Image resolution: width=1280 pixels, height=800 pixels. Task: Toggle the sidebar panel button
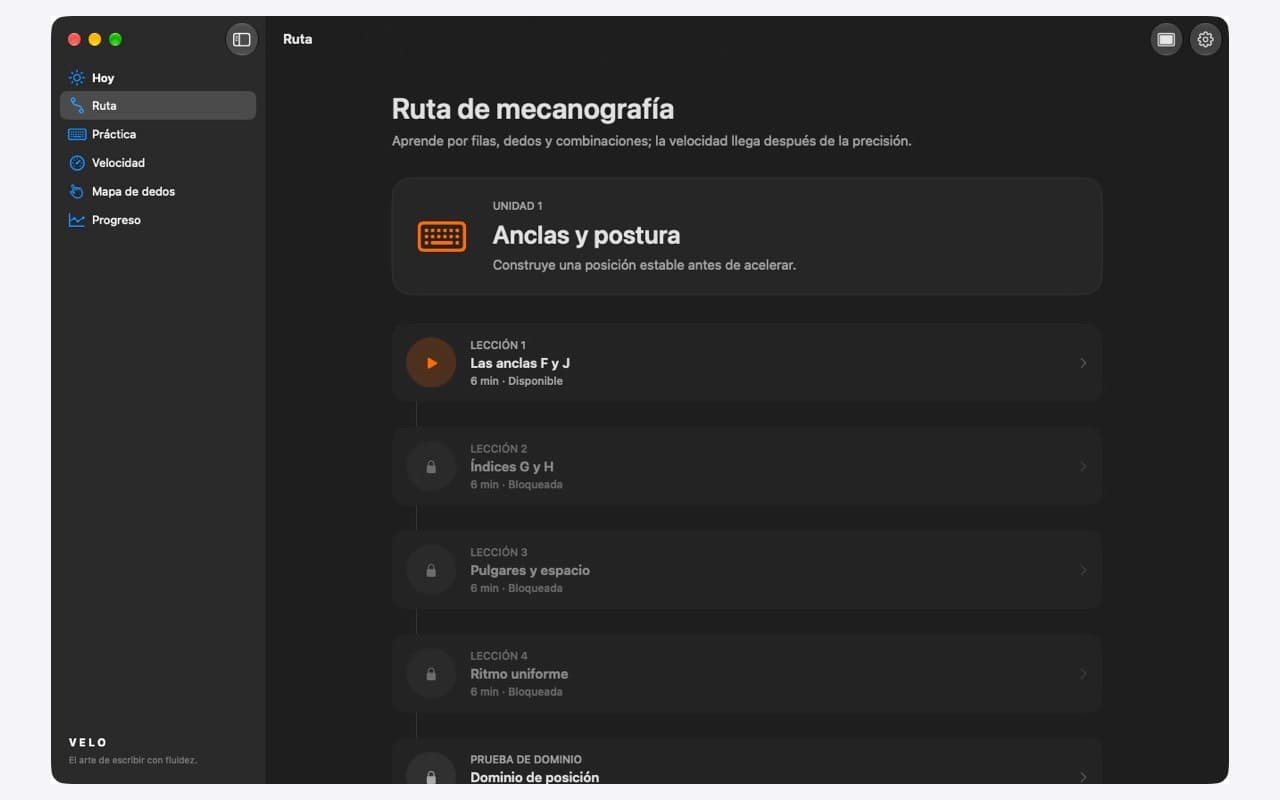coord(242,40)
